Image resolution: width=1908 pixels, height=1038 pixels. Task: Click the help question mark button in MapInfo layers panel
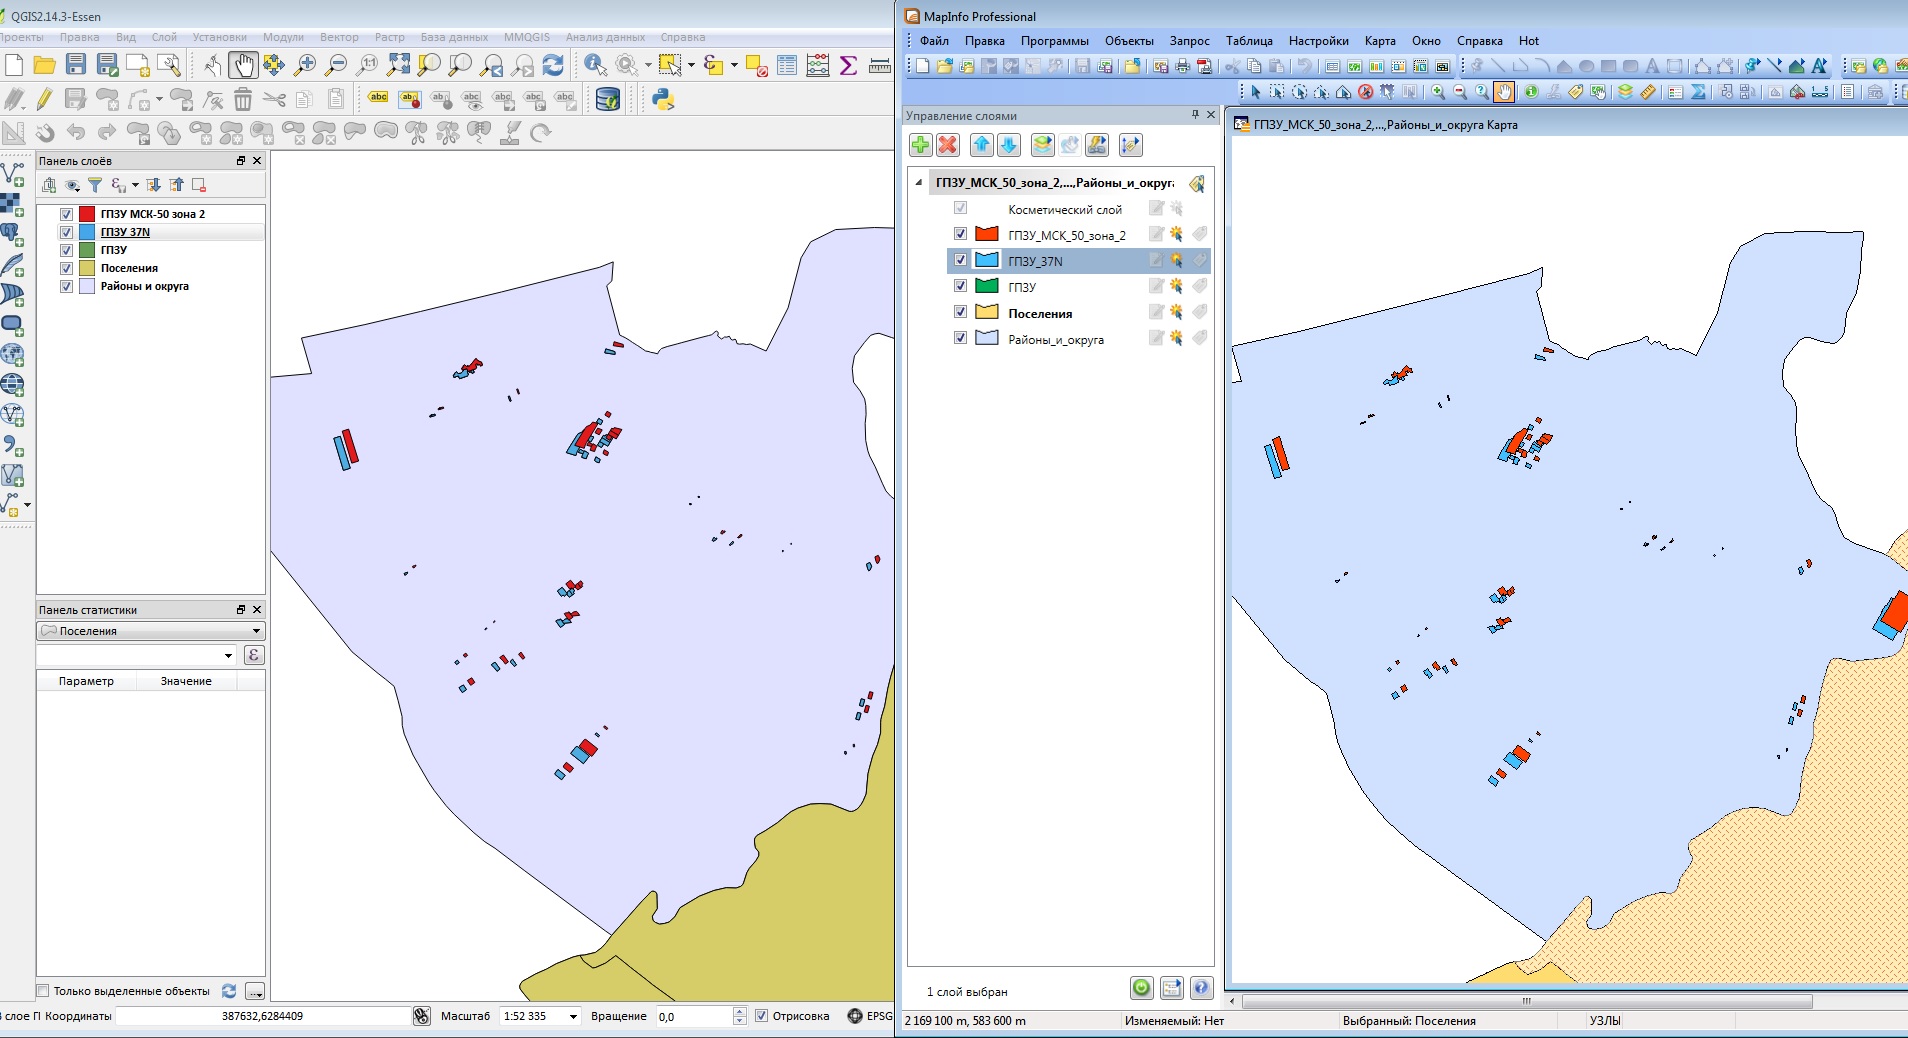click(1200, 989)
